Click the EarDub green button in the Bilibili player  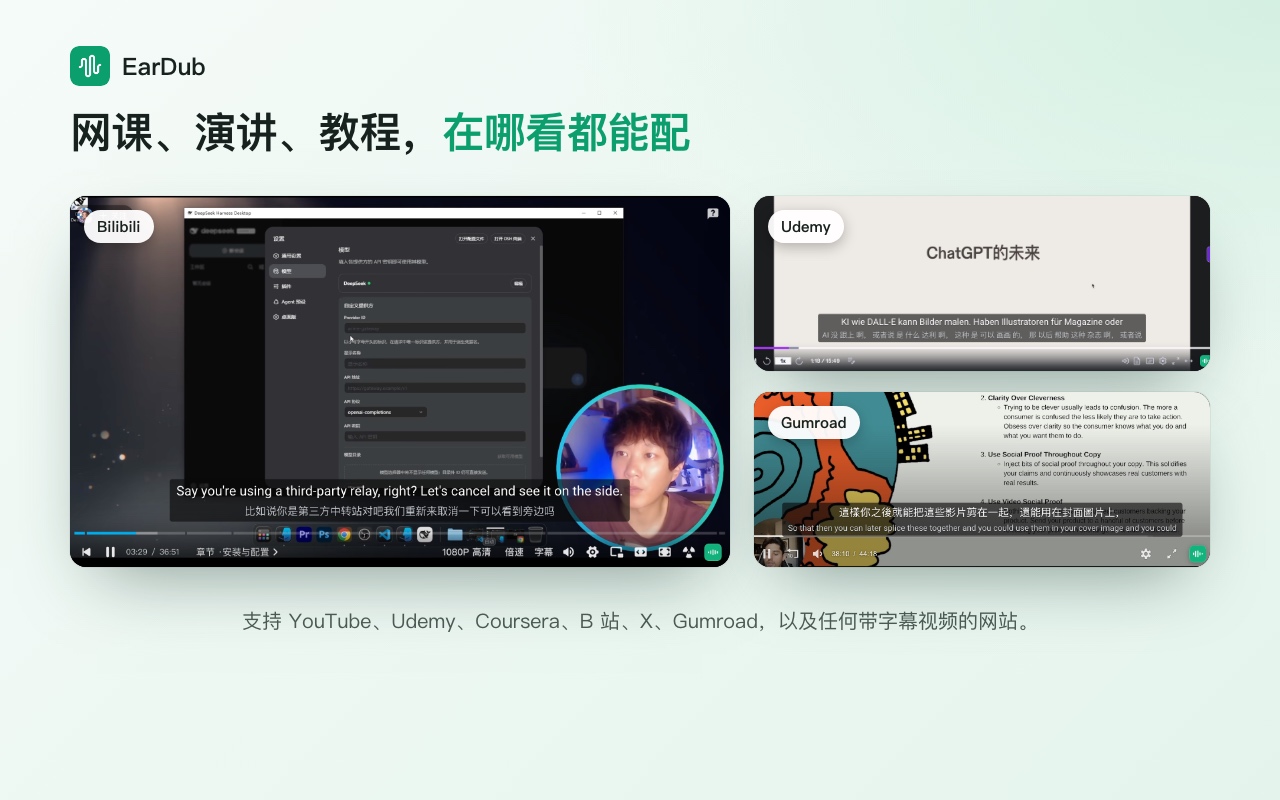[713, 552]
